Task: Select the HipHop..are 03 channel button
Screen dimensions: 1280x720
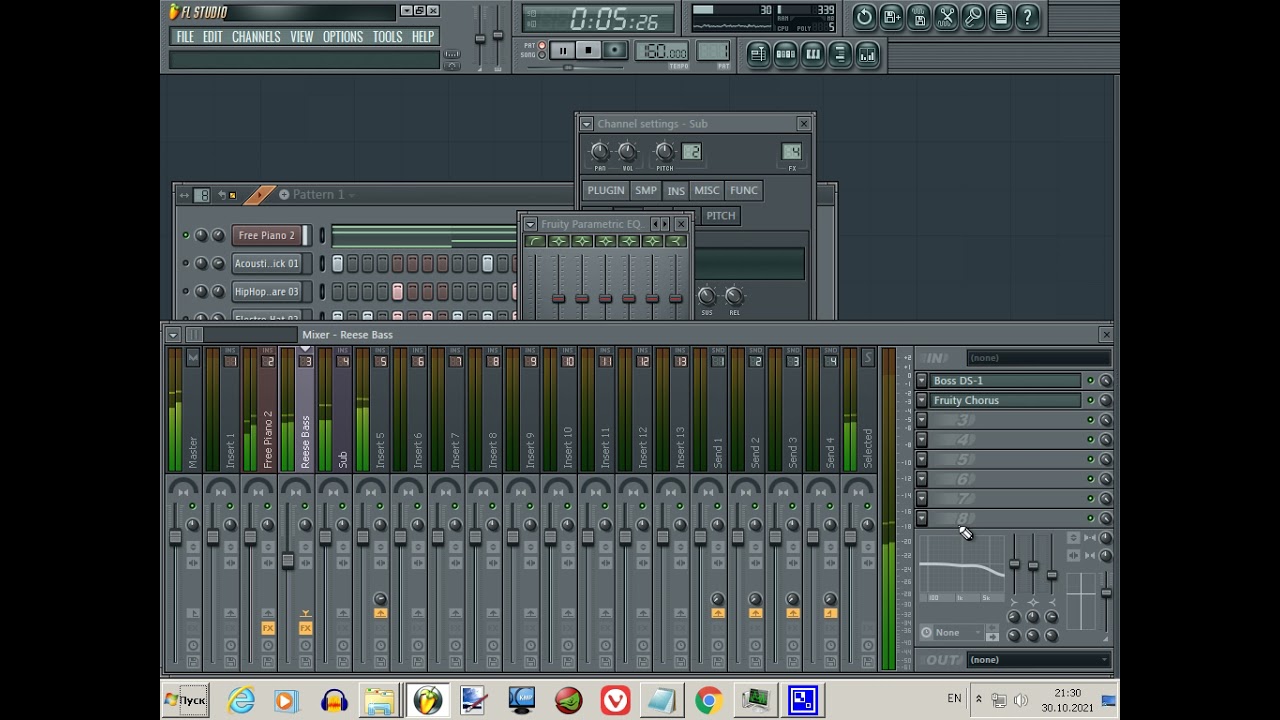Action: point(266,291)
